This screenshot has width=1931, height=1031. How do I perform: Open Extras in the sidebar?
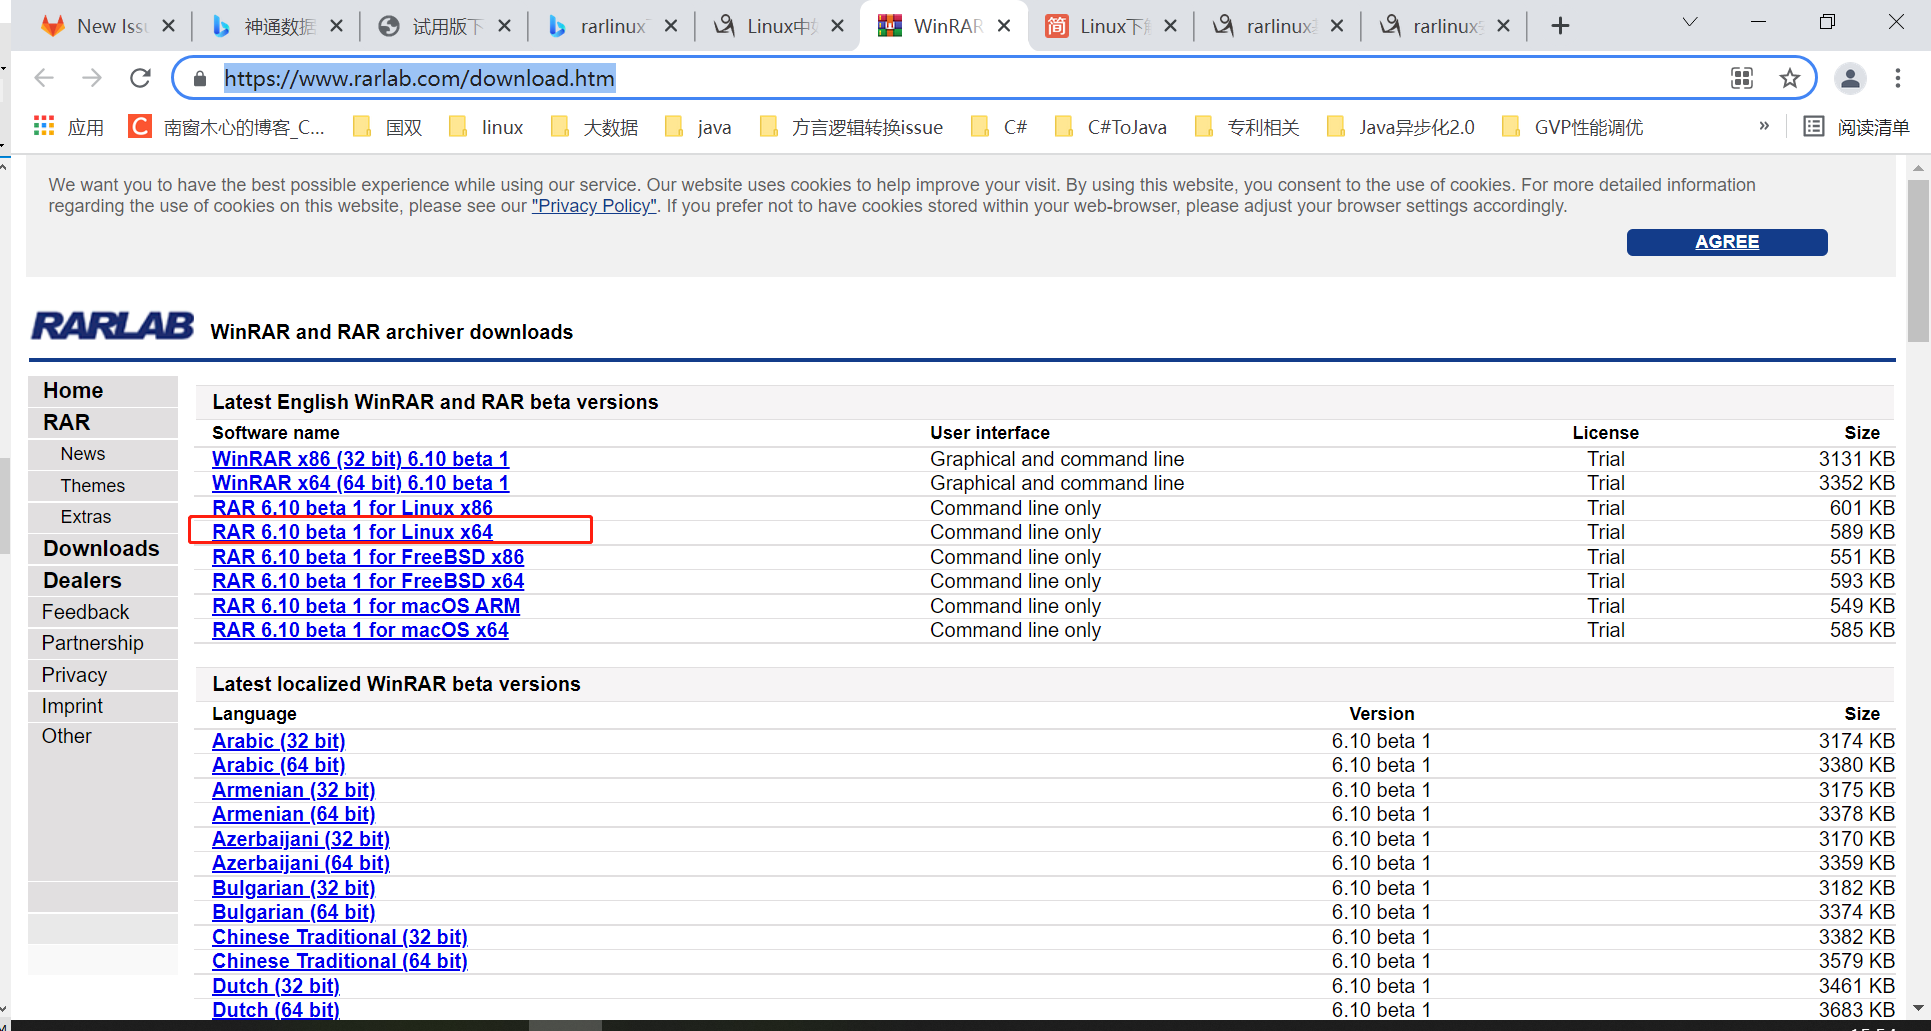coord(86,517)
